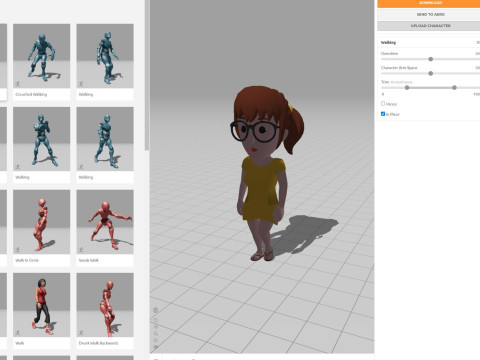
Task: Click the Walk In Circle caption text
Action: pos(27,260)
